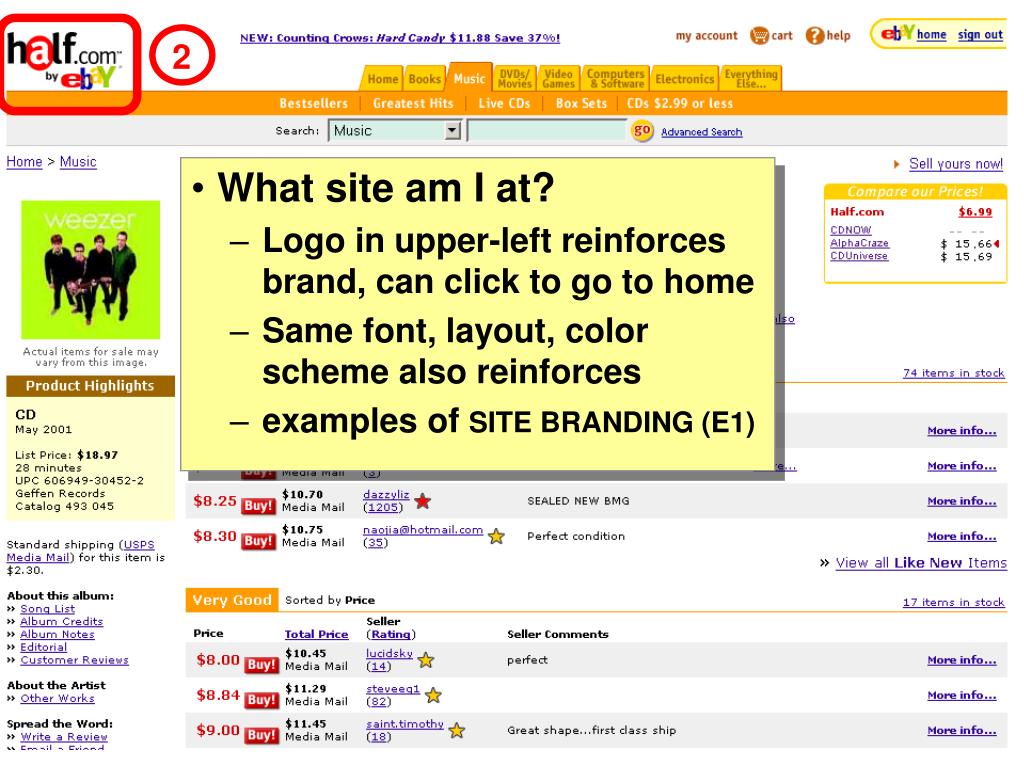
Task: Open seller dazzyliz profile link
Action: 386,494
